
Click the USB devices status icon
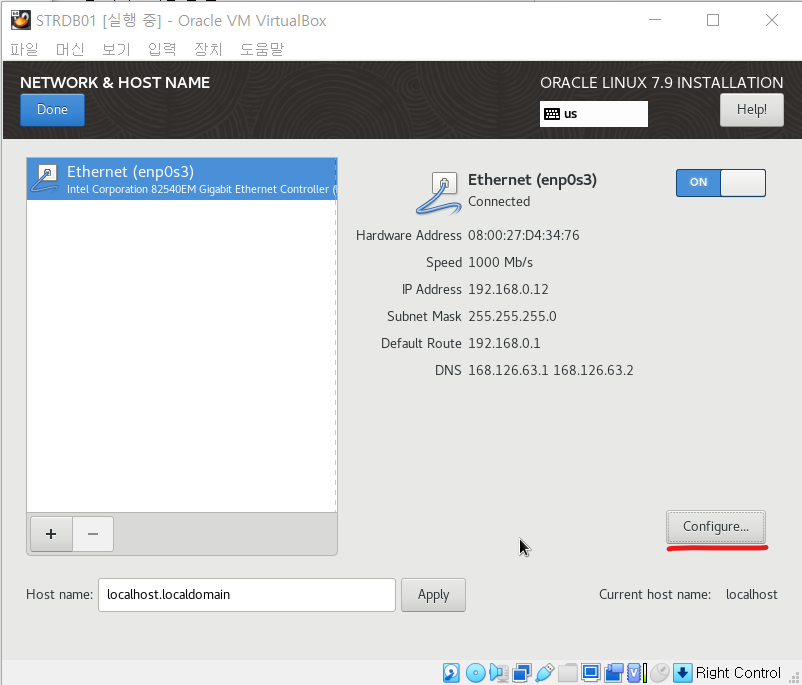(545, 672)
